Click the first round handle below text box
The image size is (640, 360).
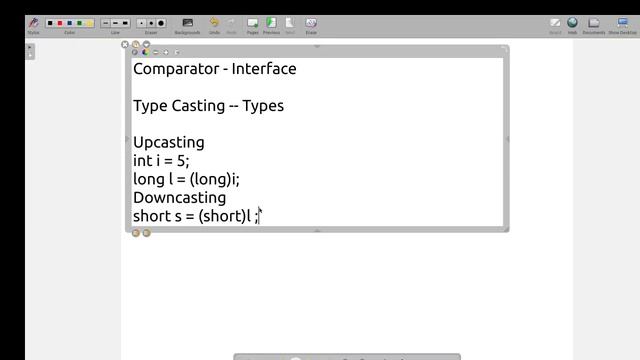click(136, 233)
